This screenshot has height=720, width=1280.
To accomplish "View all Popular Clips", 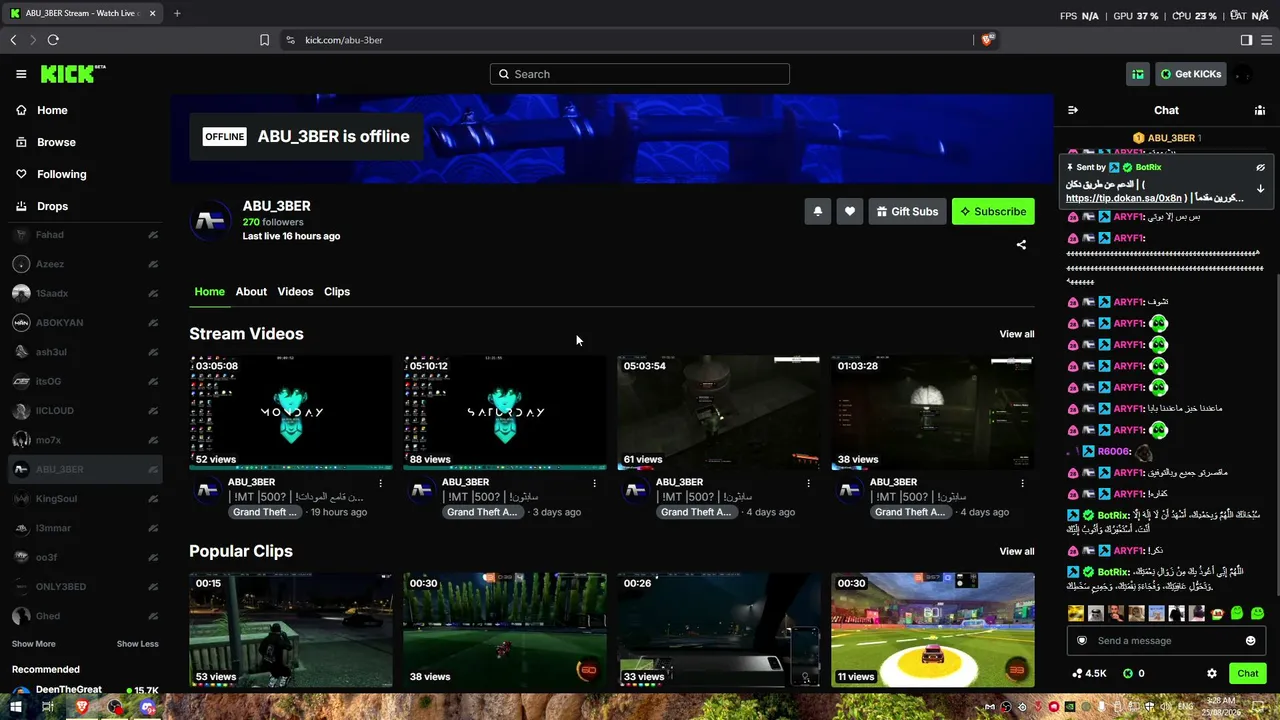I will (x=1017, y=551).
